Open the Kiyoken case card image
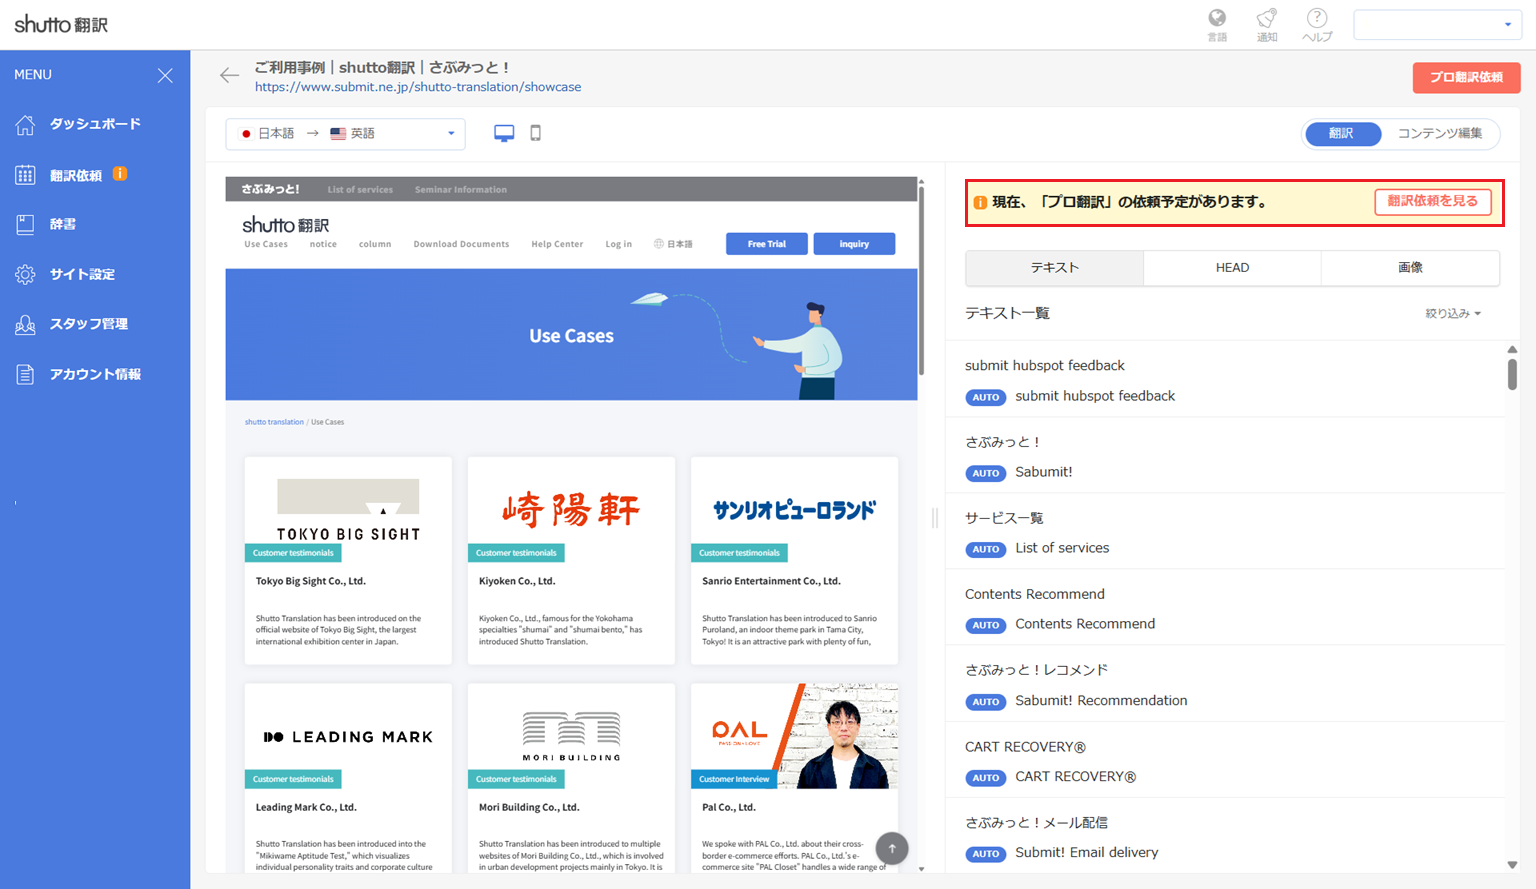The width and height of the screenshot is (1536, 889). 571,510
